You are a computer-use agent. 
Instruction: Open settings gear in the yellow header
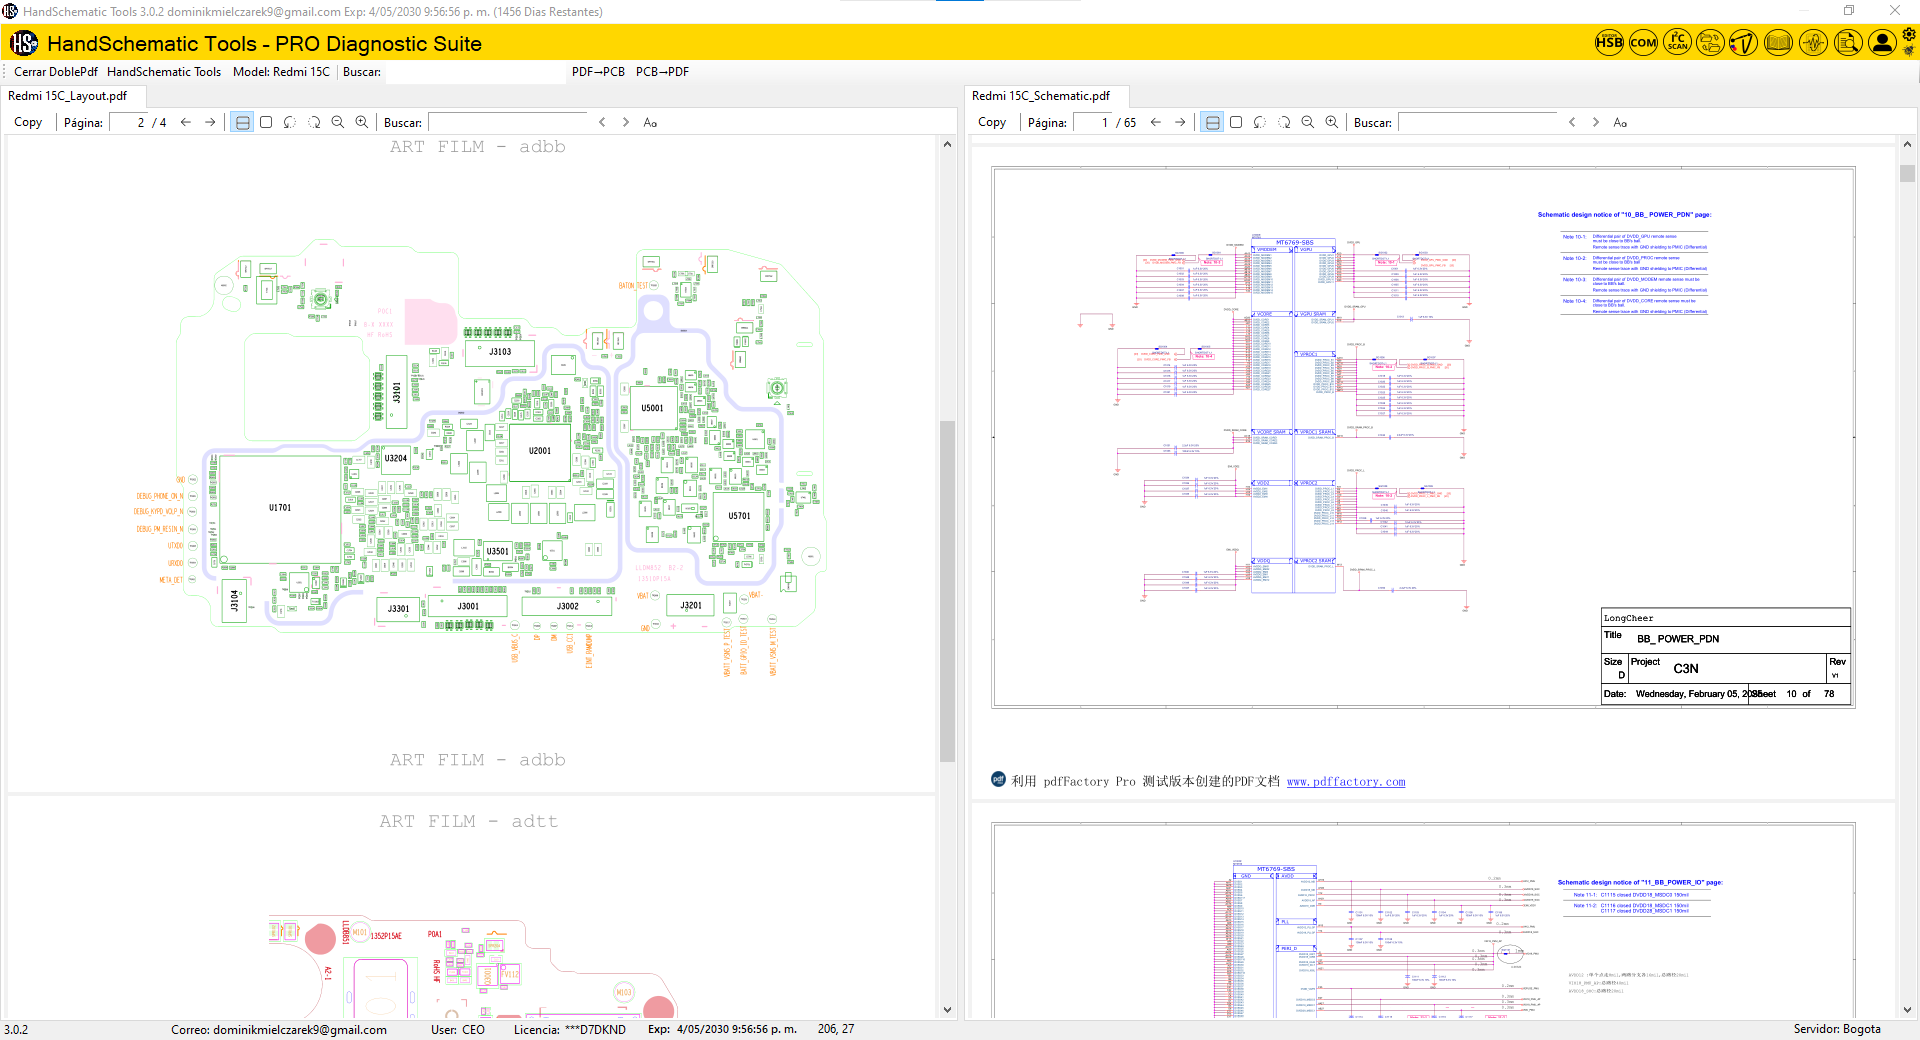coord(1909,35)
